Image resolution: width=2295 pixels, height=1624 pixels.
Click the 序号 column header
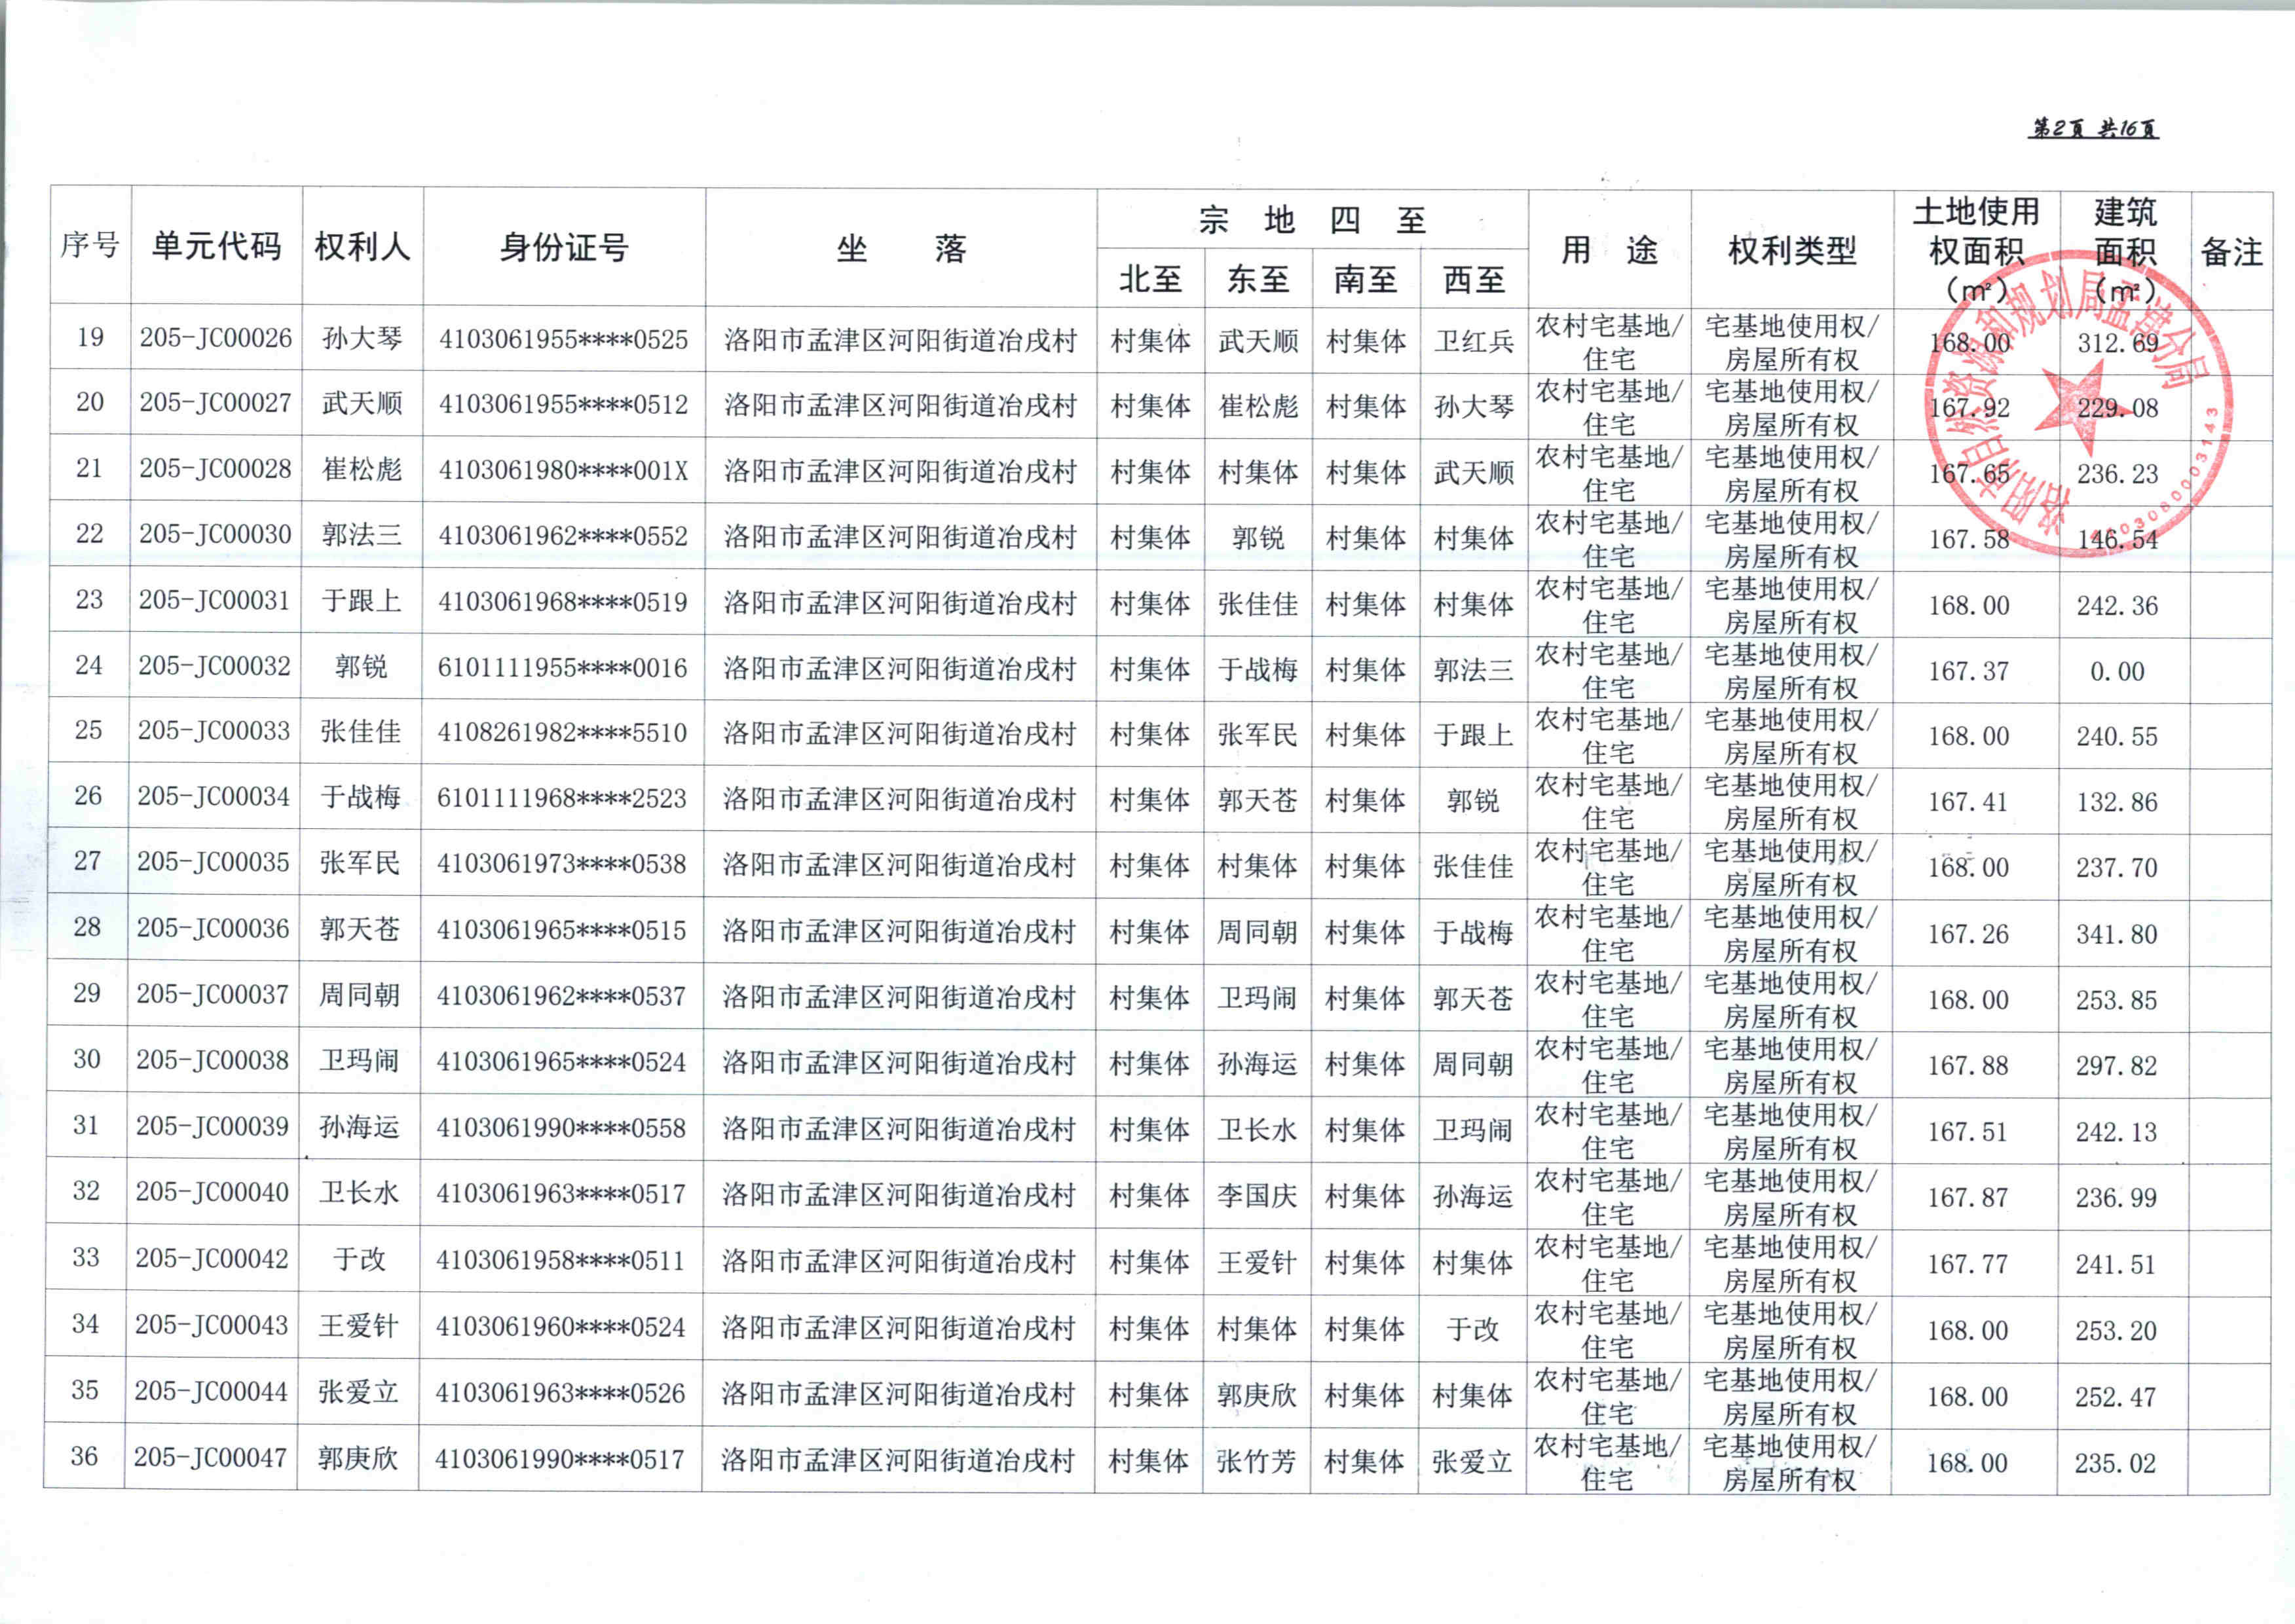coord(90,244)
